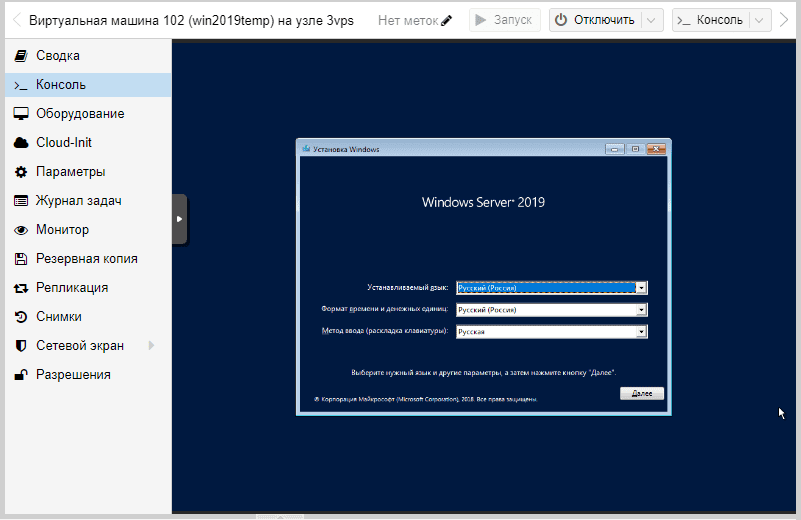Edit tags with the pencil icon
The image size is (801, 520).
446,20
